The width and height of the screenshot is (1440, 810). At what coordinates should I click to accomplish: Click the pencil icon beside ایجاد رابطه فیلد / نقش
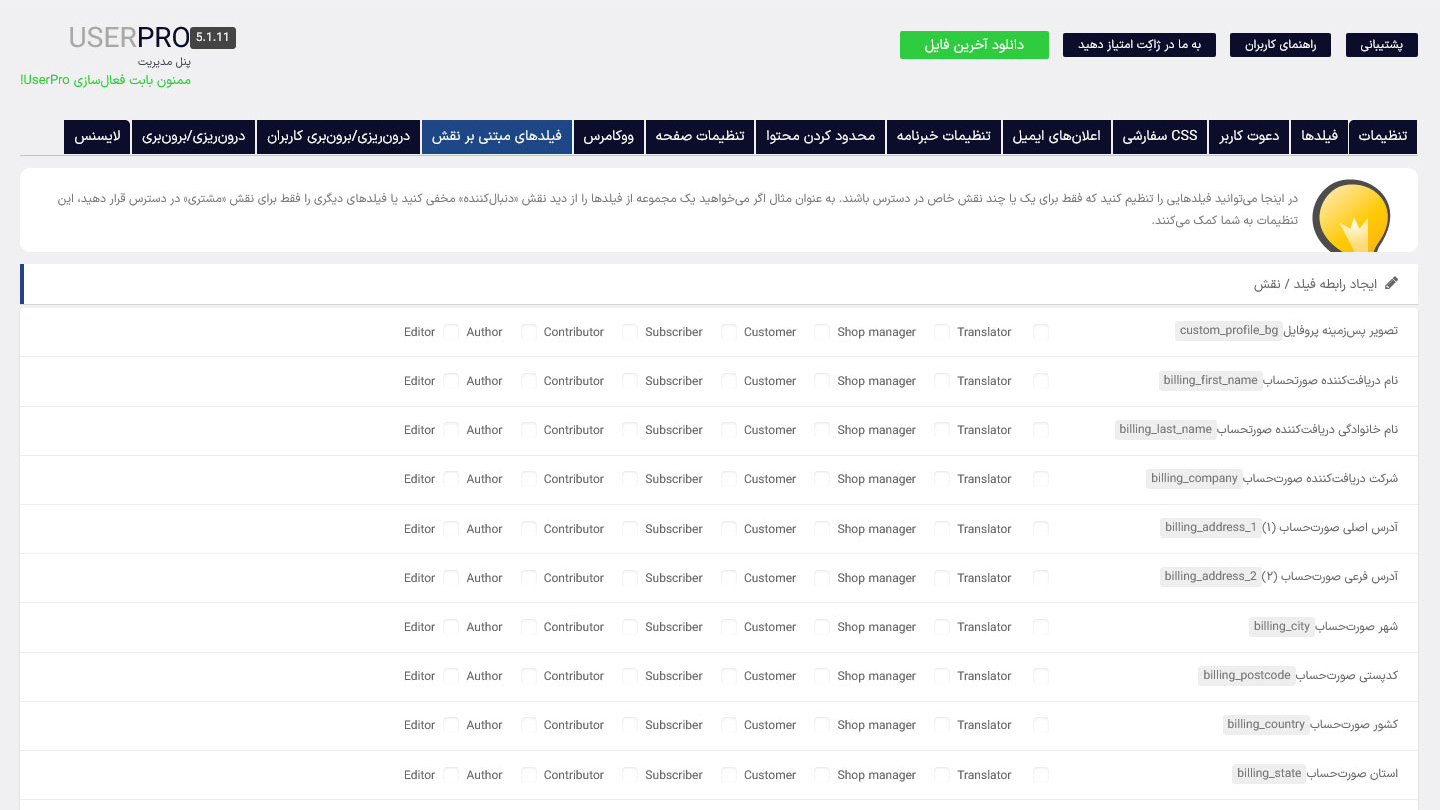[x=1392, y=284]
